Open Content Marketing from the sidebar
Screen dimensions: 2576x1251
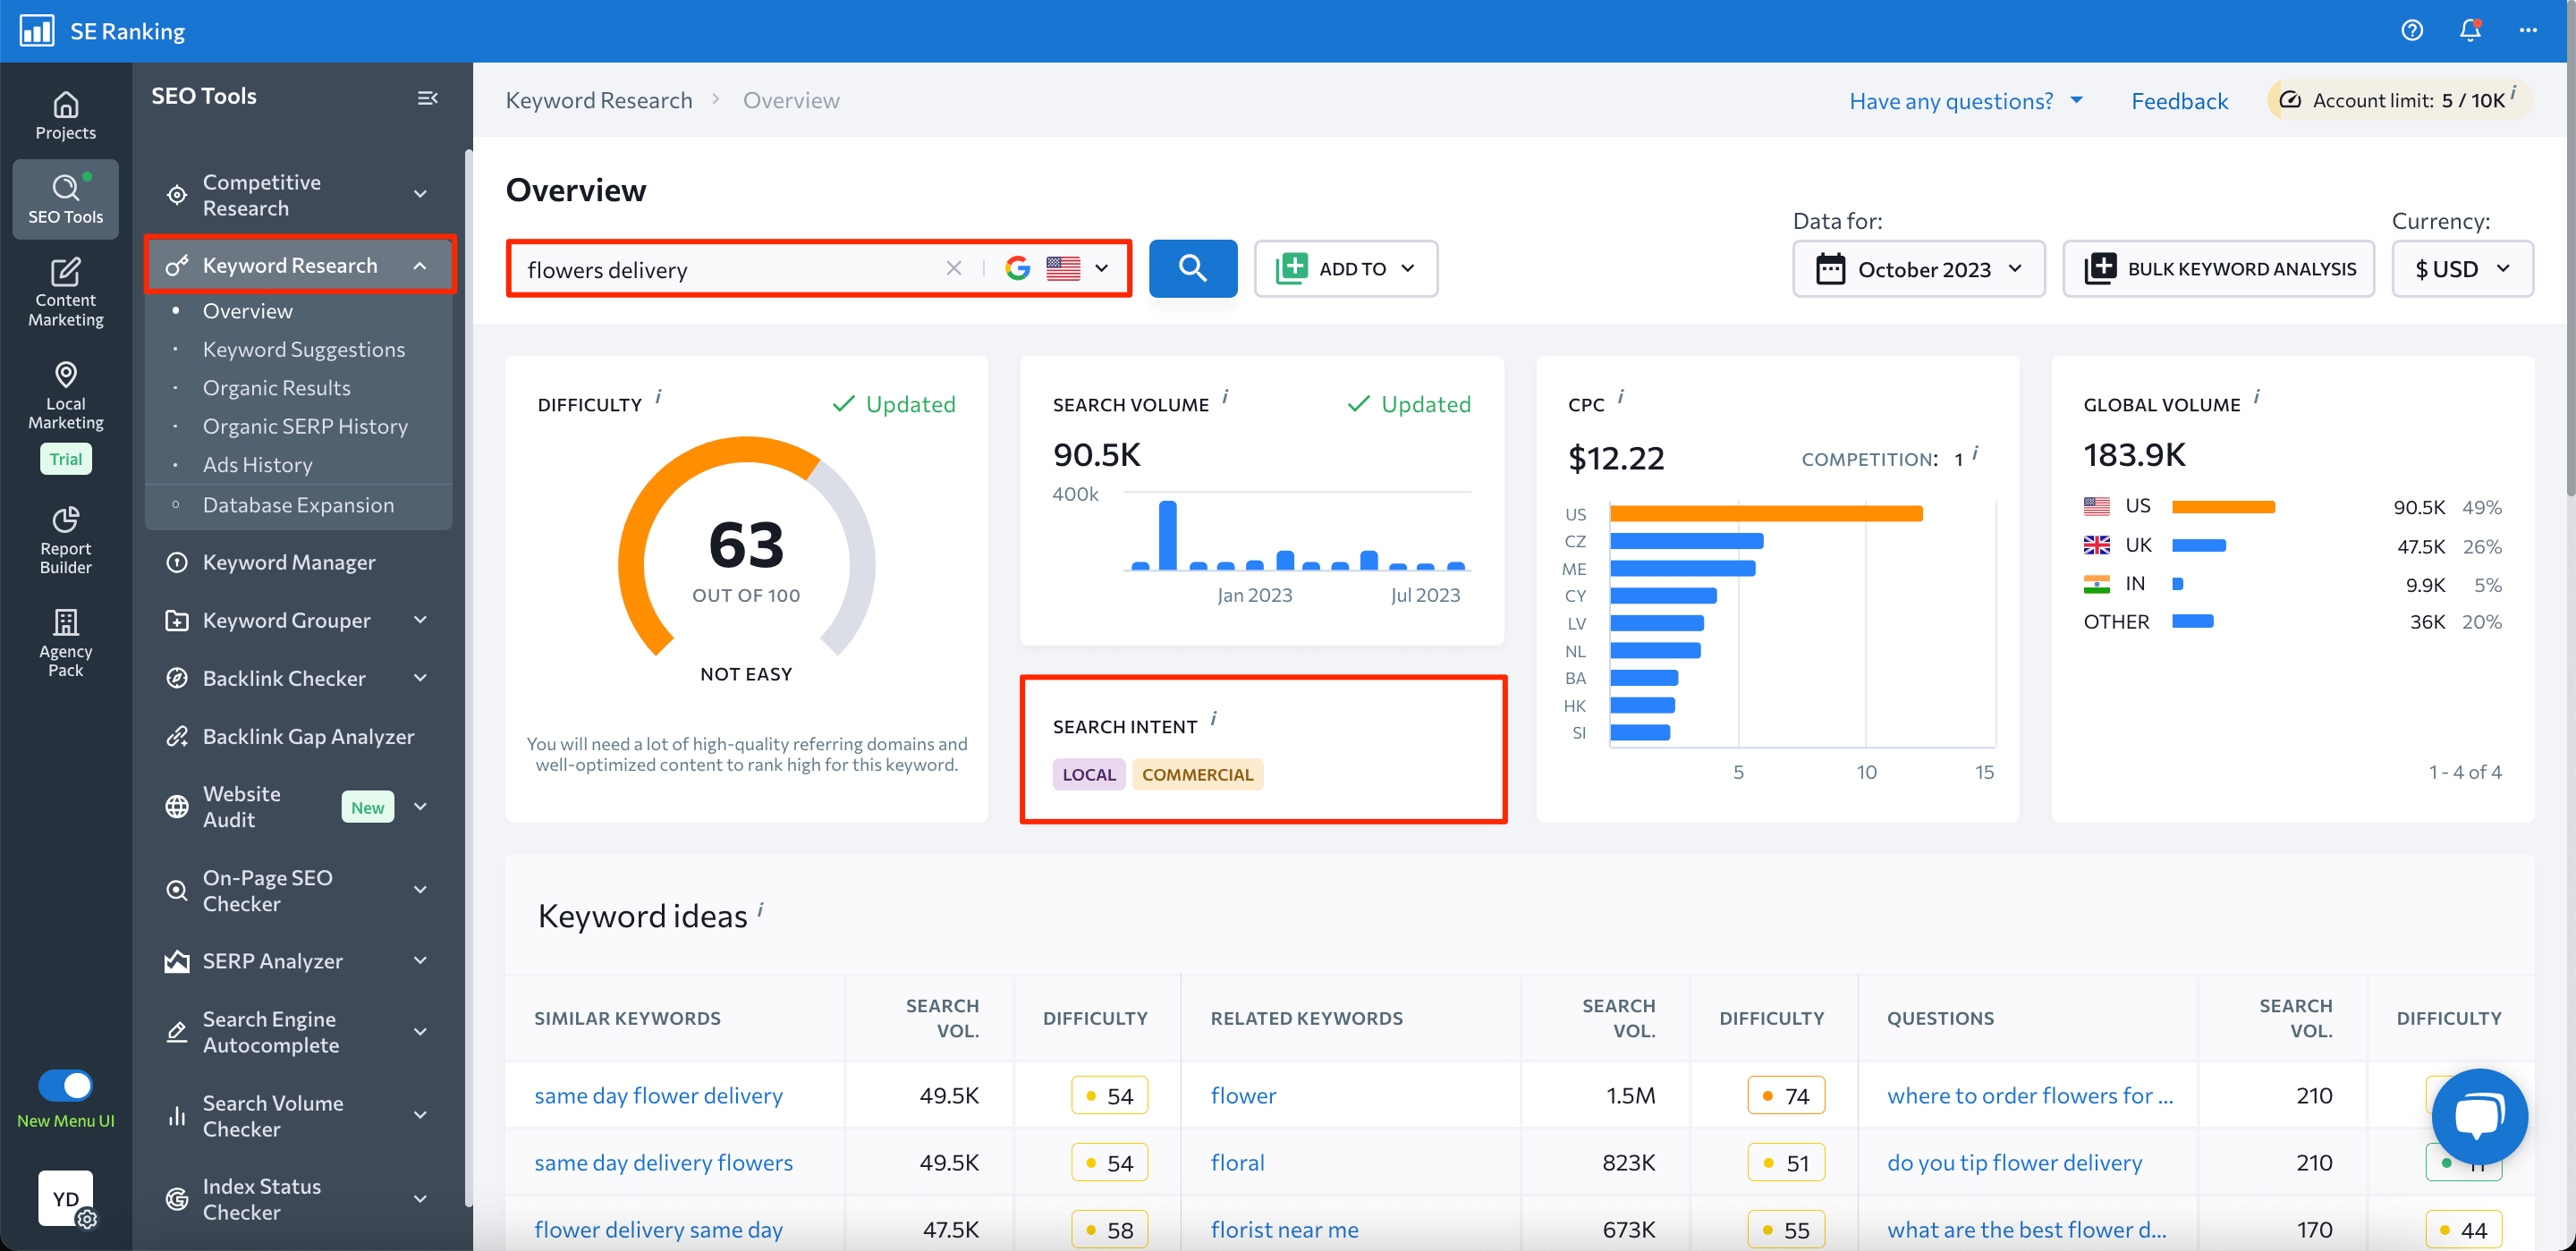pos(65,292)
